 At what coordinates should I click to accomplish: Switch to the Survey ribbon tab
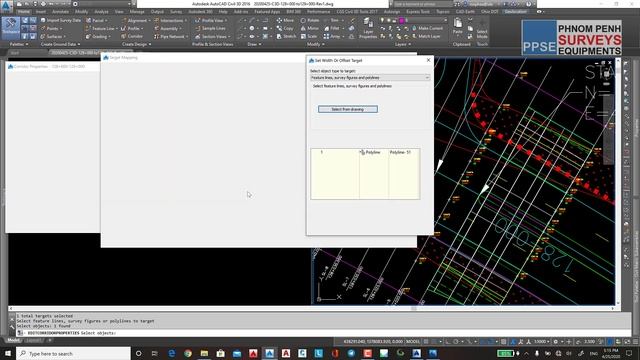tap(176, 12)
